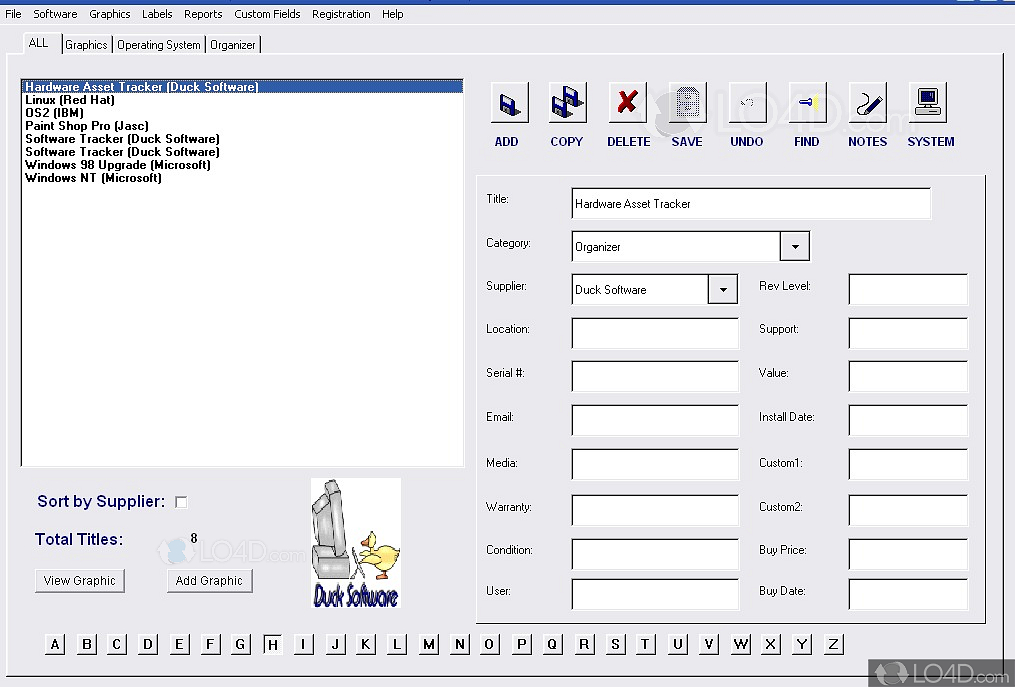Click the SAVE toolbar icon

pyautogui.click(x=687, y=103)
